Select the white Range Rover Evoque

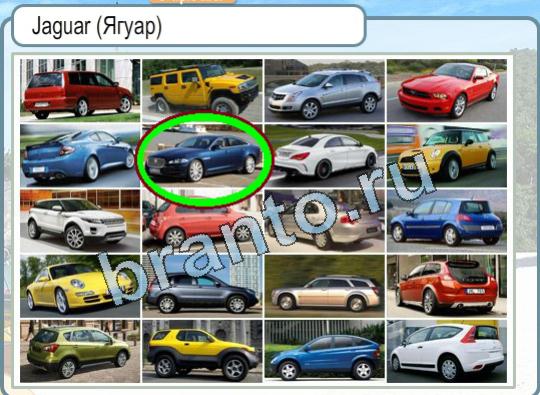coord(80,221)
